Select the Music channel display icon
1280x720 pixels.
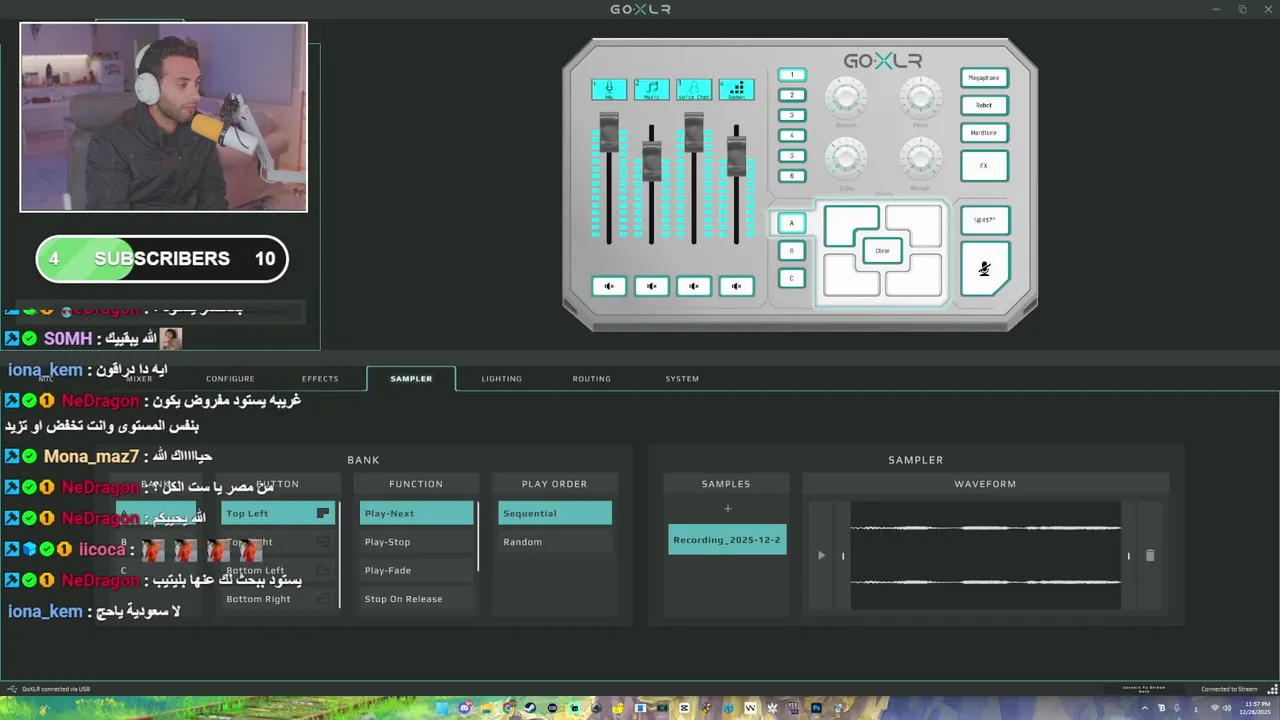pyautogui.click(x=651, y=90)
